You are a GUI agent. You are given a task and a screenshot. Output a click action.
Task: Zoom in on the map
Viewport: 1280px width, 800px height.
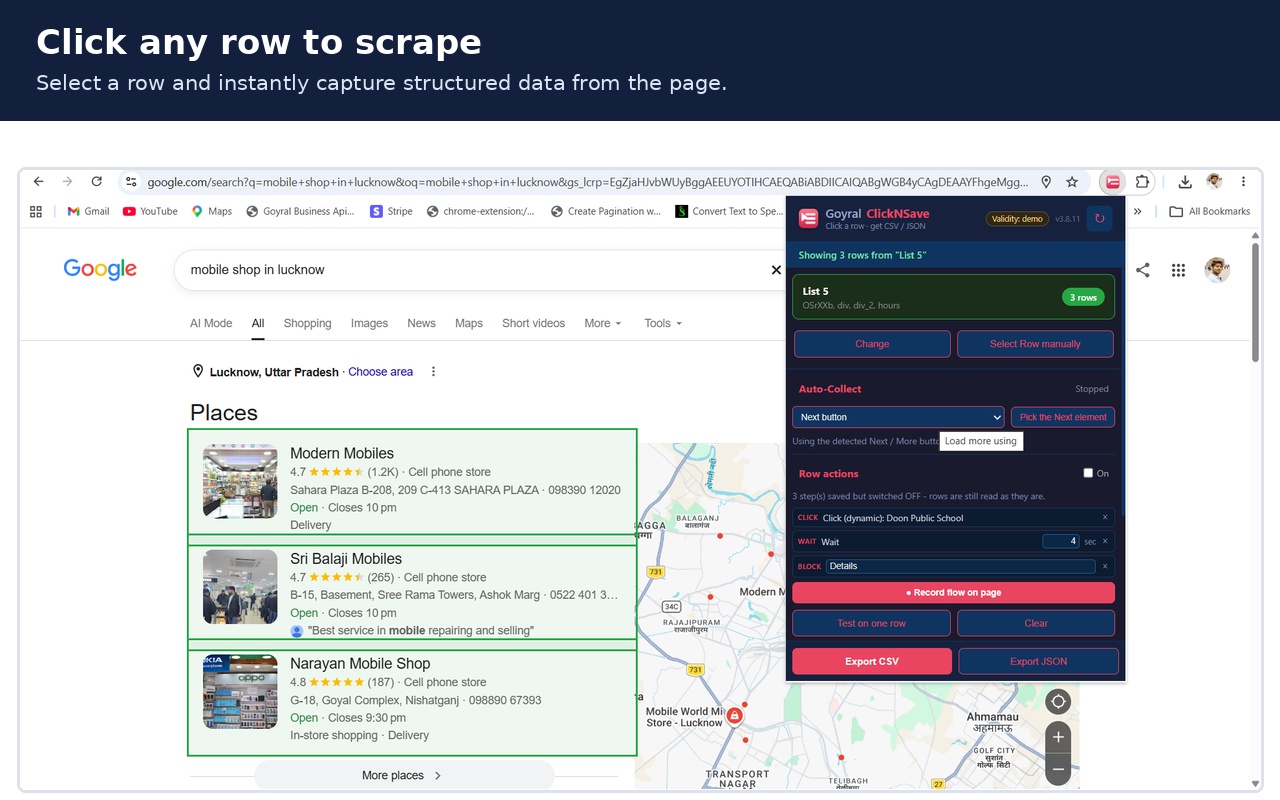1058,738
